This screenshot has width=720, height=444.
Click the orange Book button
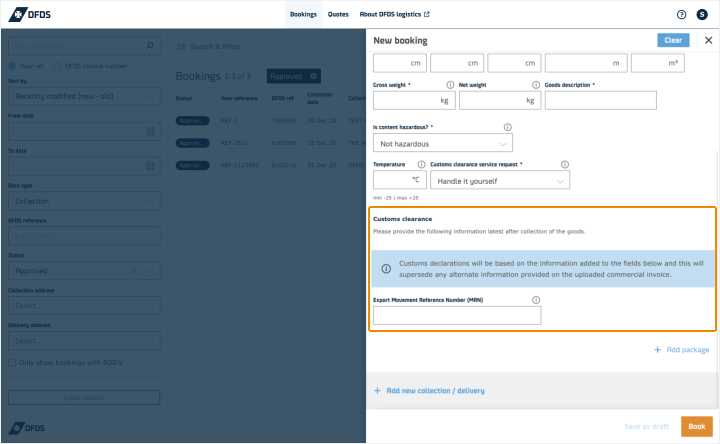coord(697,427)
